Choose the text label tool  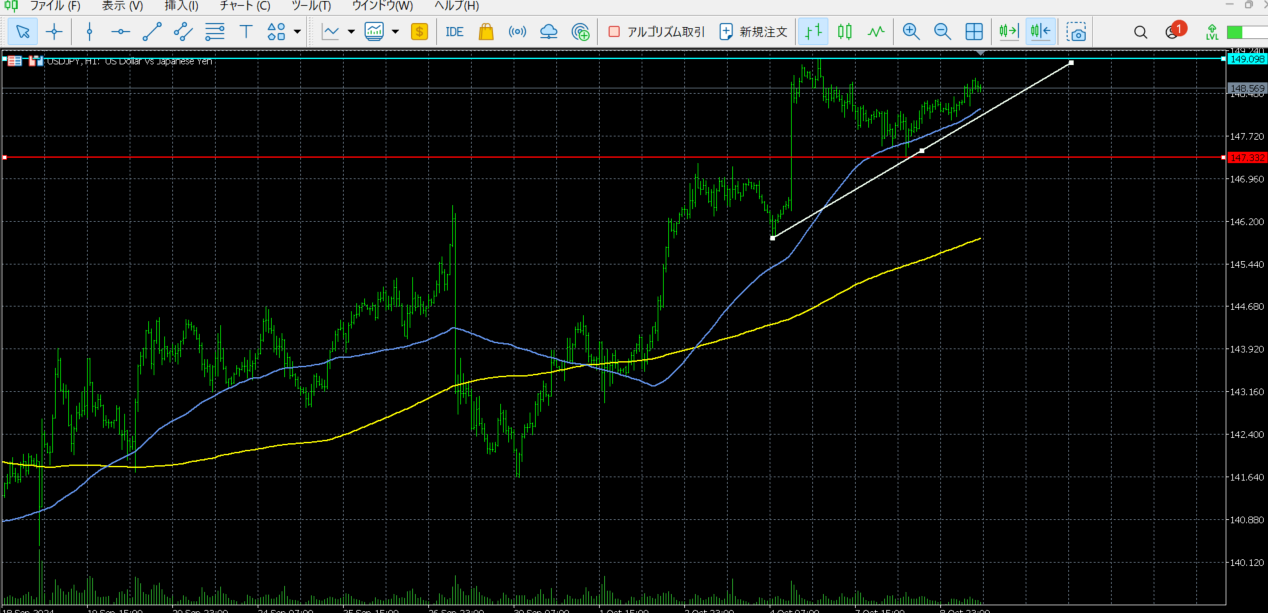point(245,31)
